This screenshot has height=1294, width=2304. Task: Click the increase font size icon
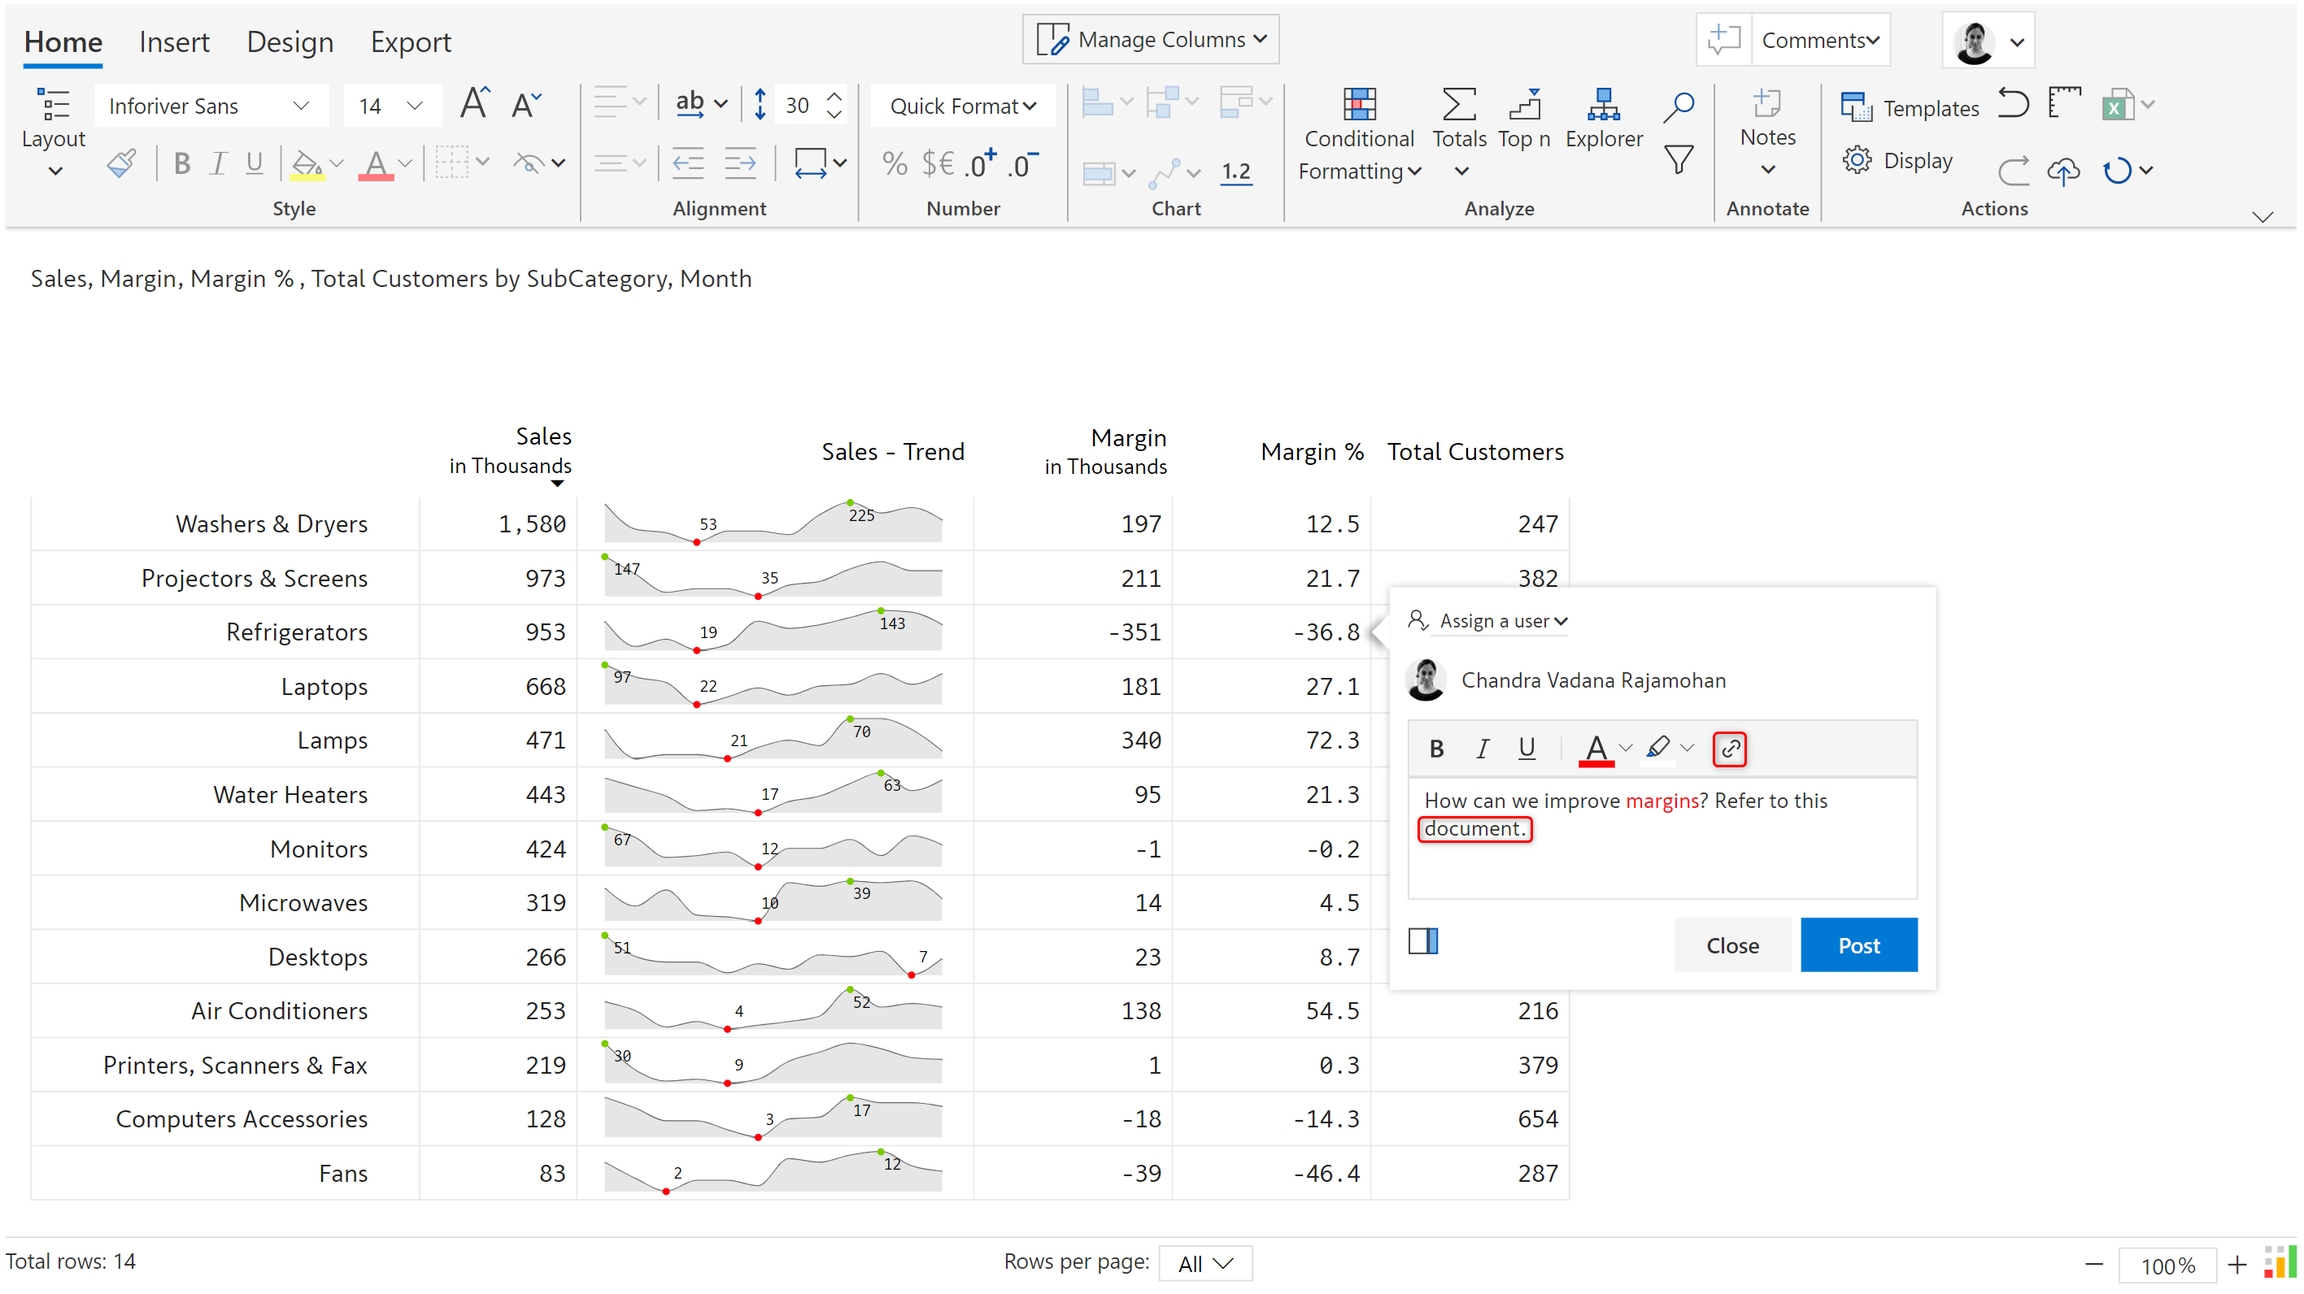pyautogui.click(x=474, y=104)
